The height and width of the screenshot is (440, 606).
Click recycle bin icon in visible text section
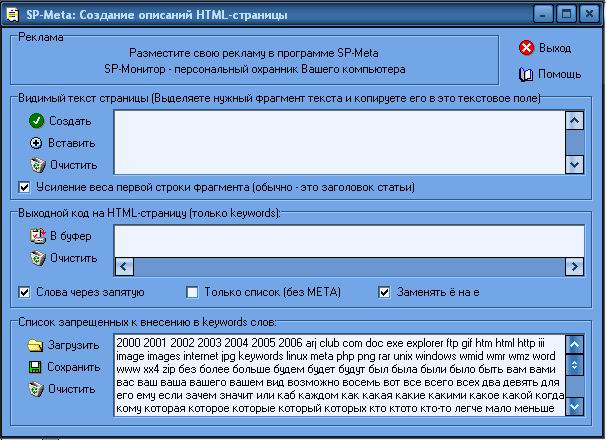38,165
